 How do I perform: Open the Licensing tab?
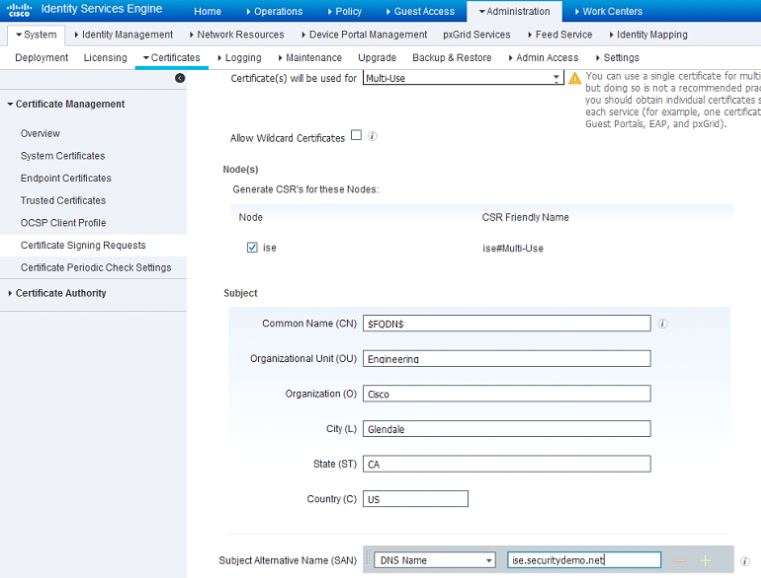(105, 57)
